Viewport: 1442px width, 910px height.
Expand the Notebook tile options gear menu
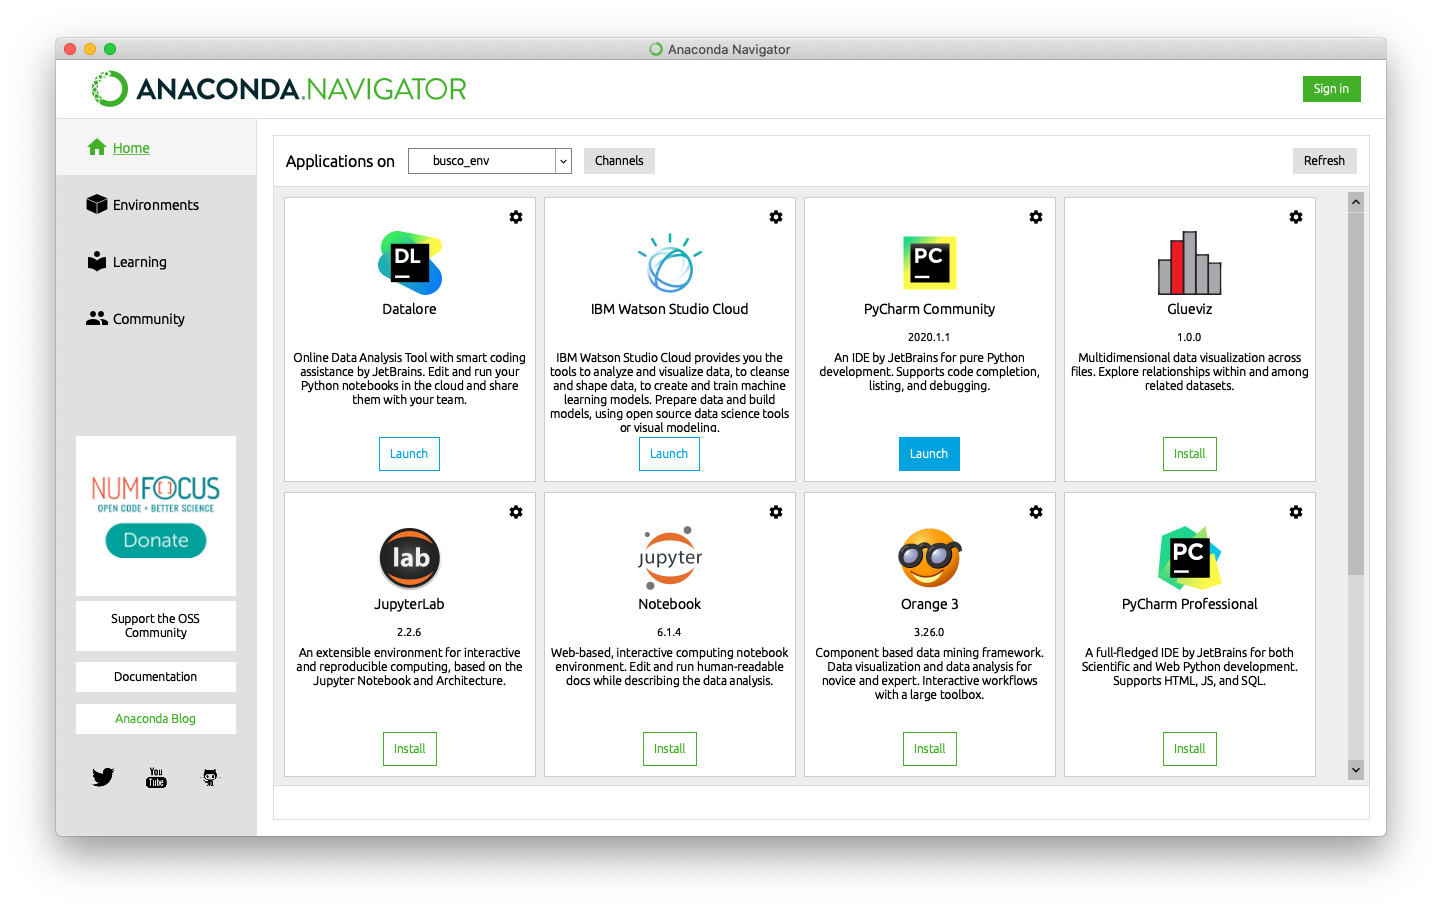(776, 511)
